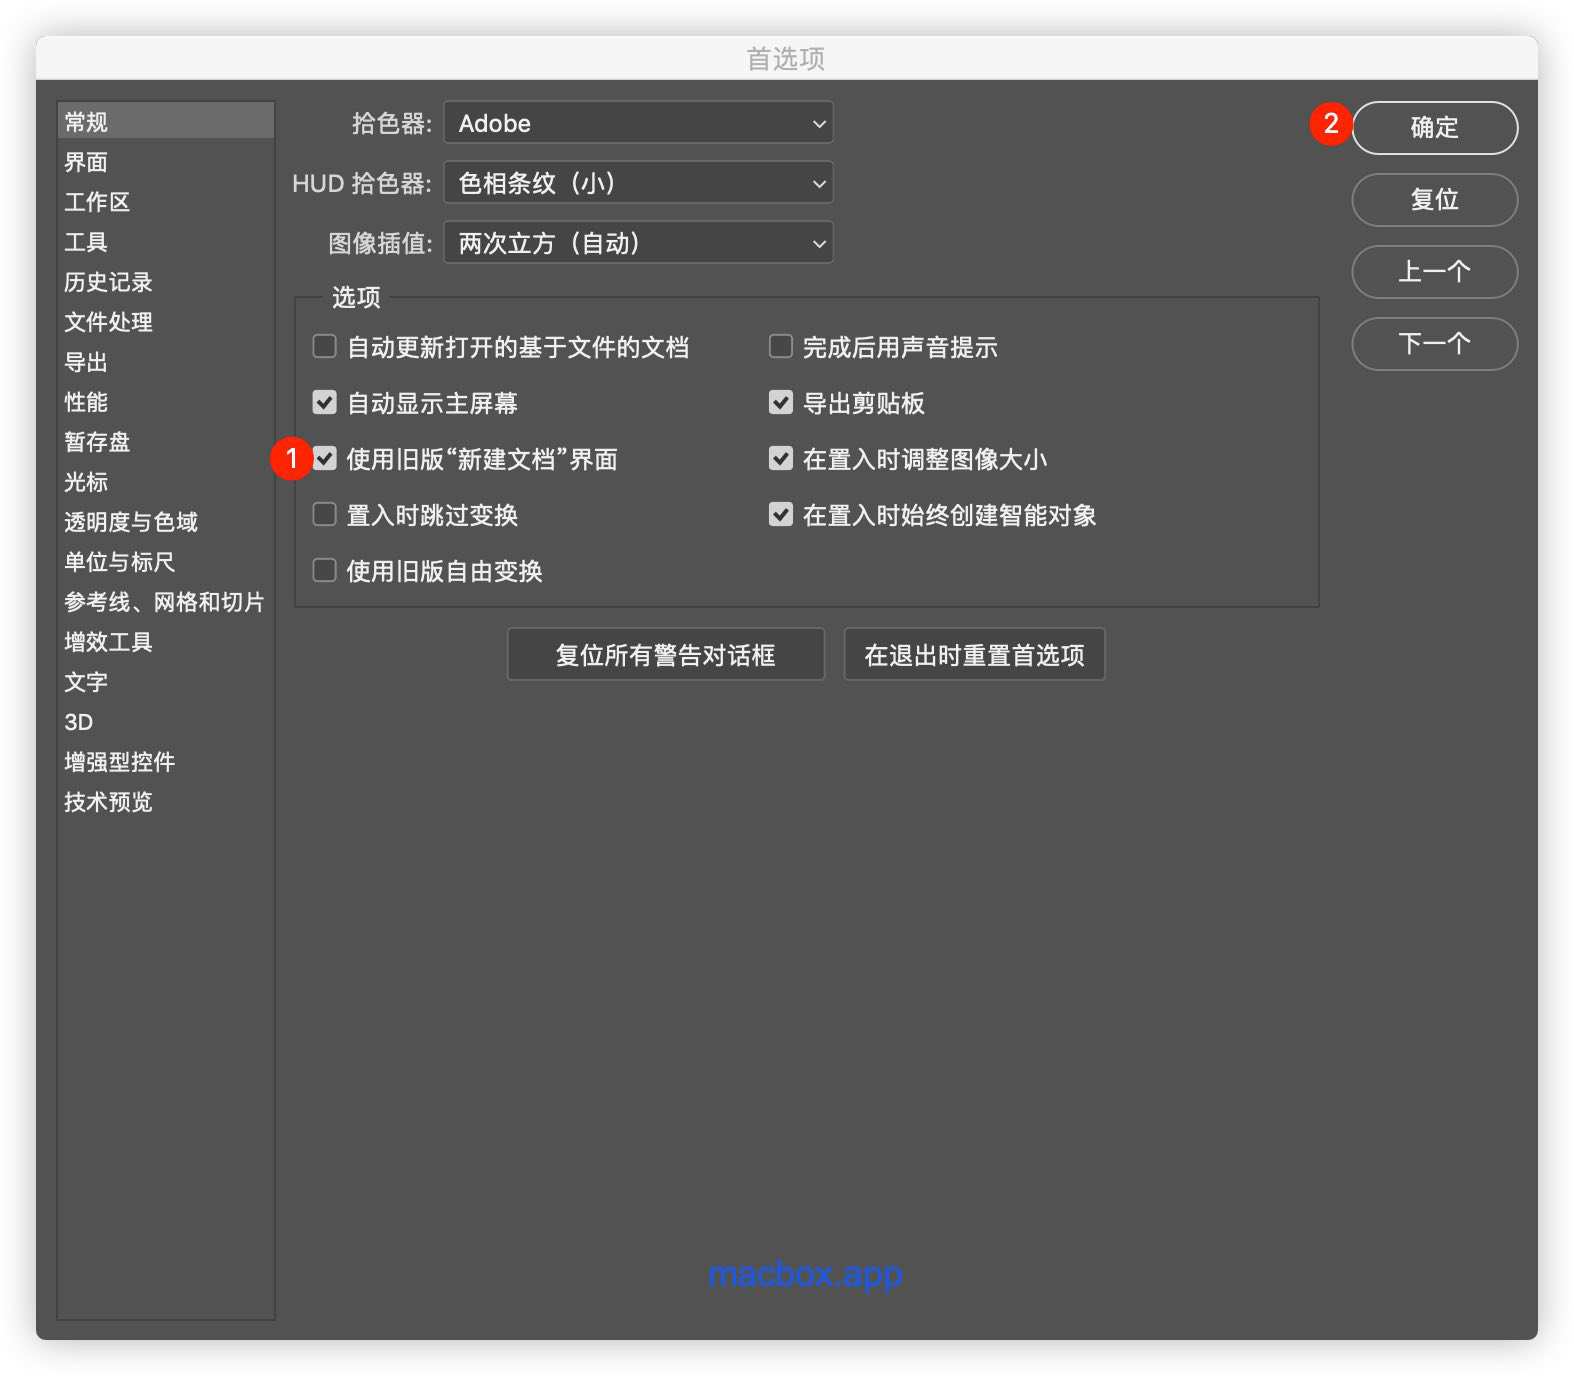Switch to 文件处理 category
Viewport: 1574px width, 1376px height.
[166, 322]
